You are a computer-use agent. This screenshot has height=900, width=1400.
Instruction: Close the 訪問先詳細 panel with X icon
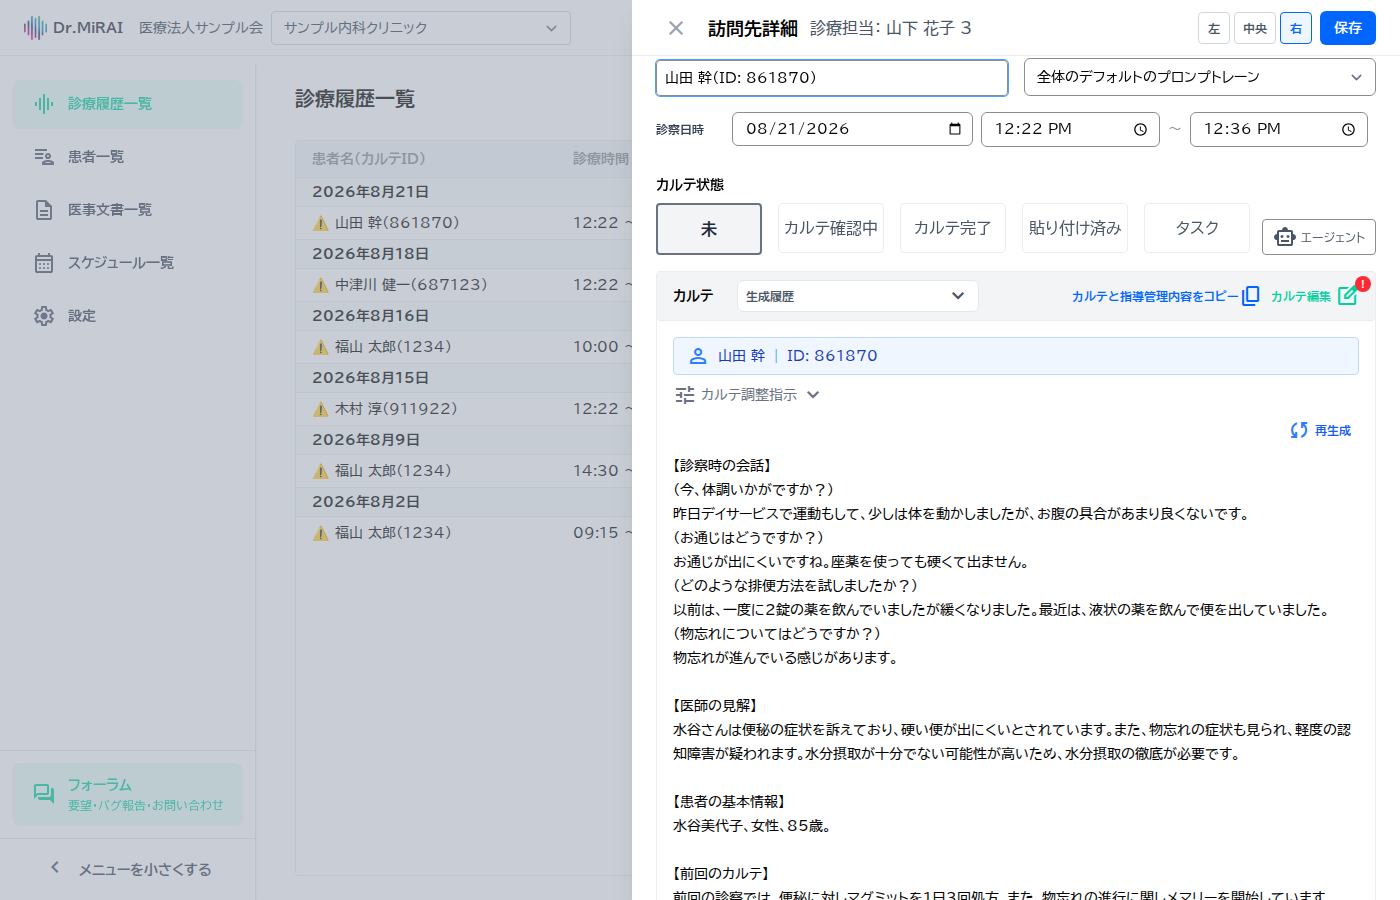[676, 28]
